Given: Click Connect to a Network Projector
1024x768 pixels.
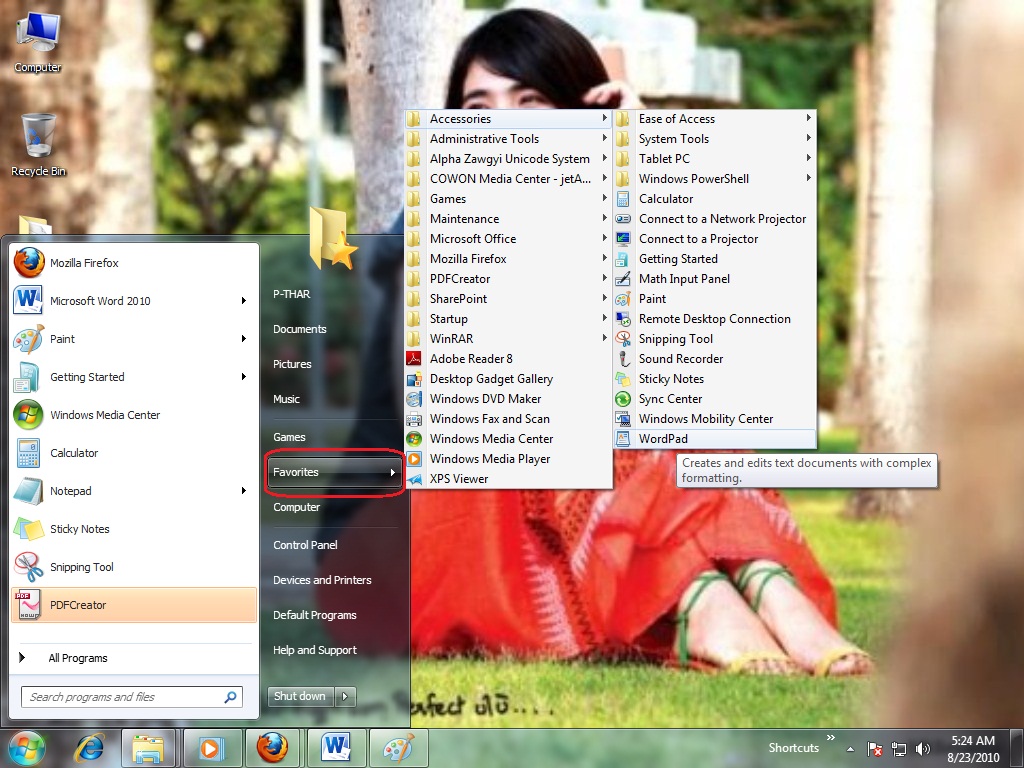Looking at the screenshot, I should pos(714,219).
